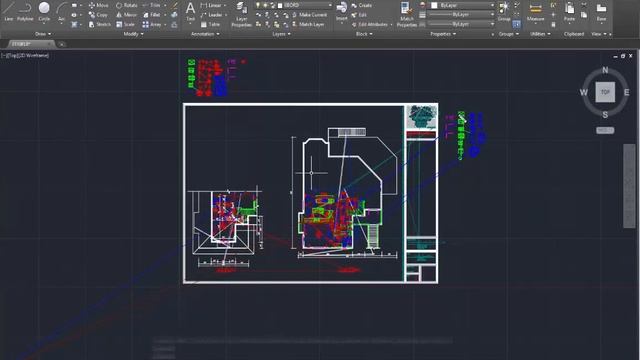Viewport: 640px width, 360px height.
Task: Expand the Utilities panel
Action: click(540, 34)
